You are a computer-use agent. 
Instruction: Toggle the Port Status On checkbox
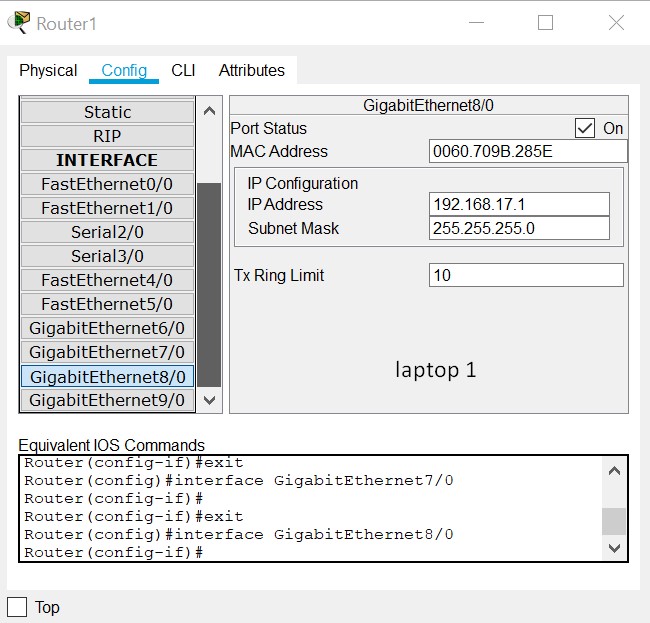pos(585,128)
